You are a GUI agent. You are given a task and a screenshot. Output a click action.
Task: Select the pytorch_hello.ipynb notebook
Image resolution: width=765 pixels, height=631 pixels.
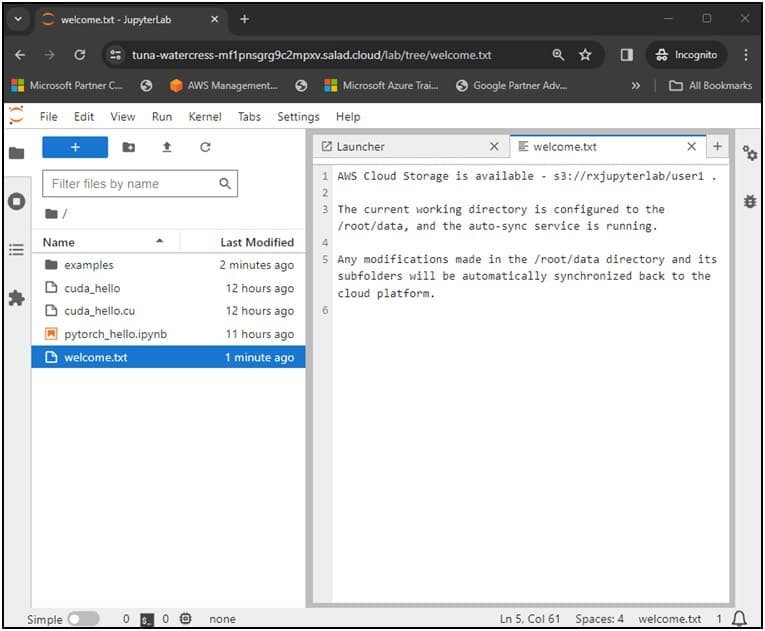(168, 334)
